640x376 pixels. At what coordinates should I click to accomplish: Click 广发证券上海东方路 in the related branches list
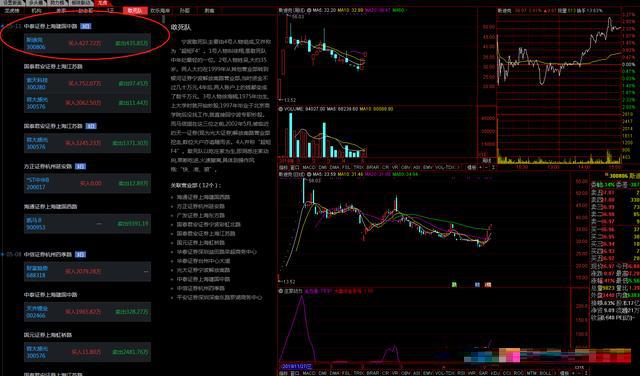click(201, 215)
